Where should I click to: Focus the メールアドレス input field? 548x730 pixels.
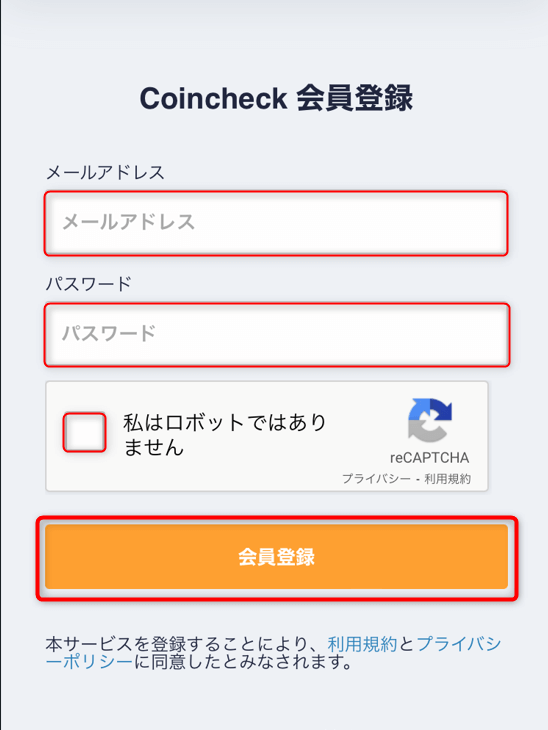click(x=276, y=223)
